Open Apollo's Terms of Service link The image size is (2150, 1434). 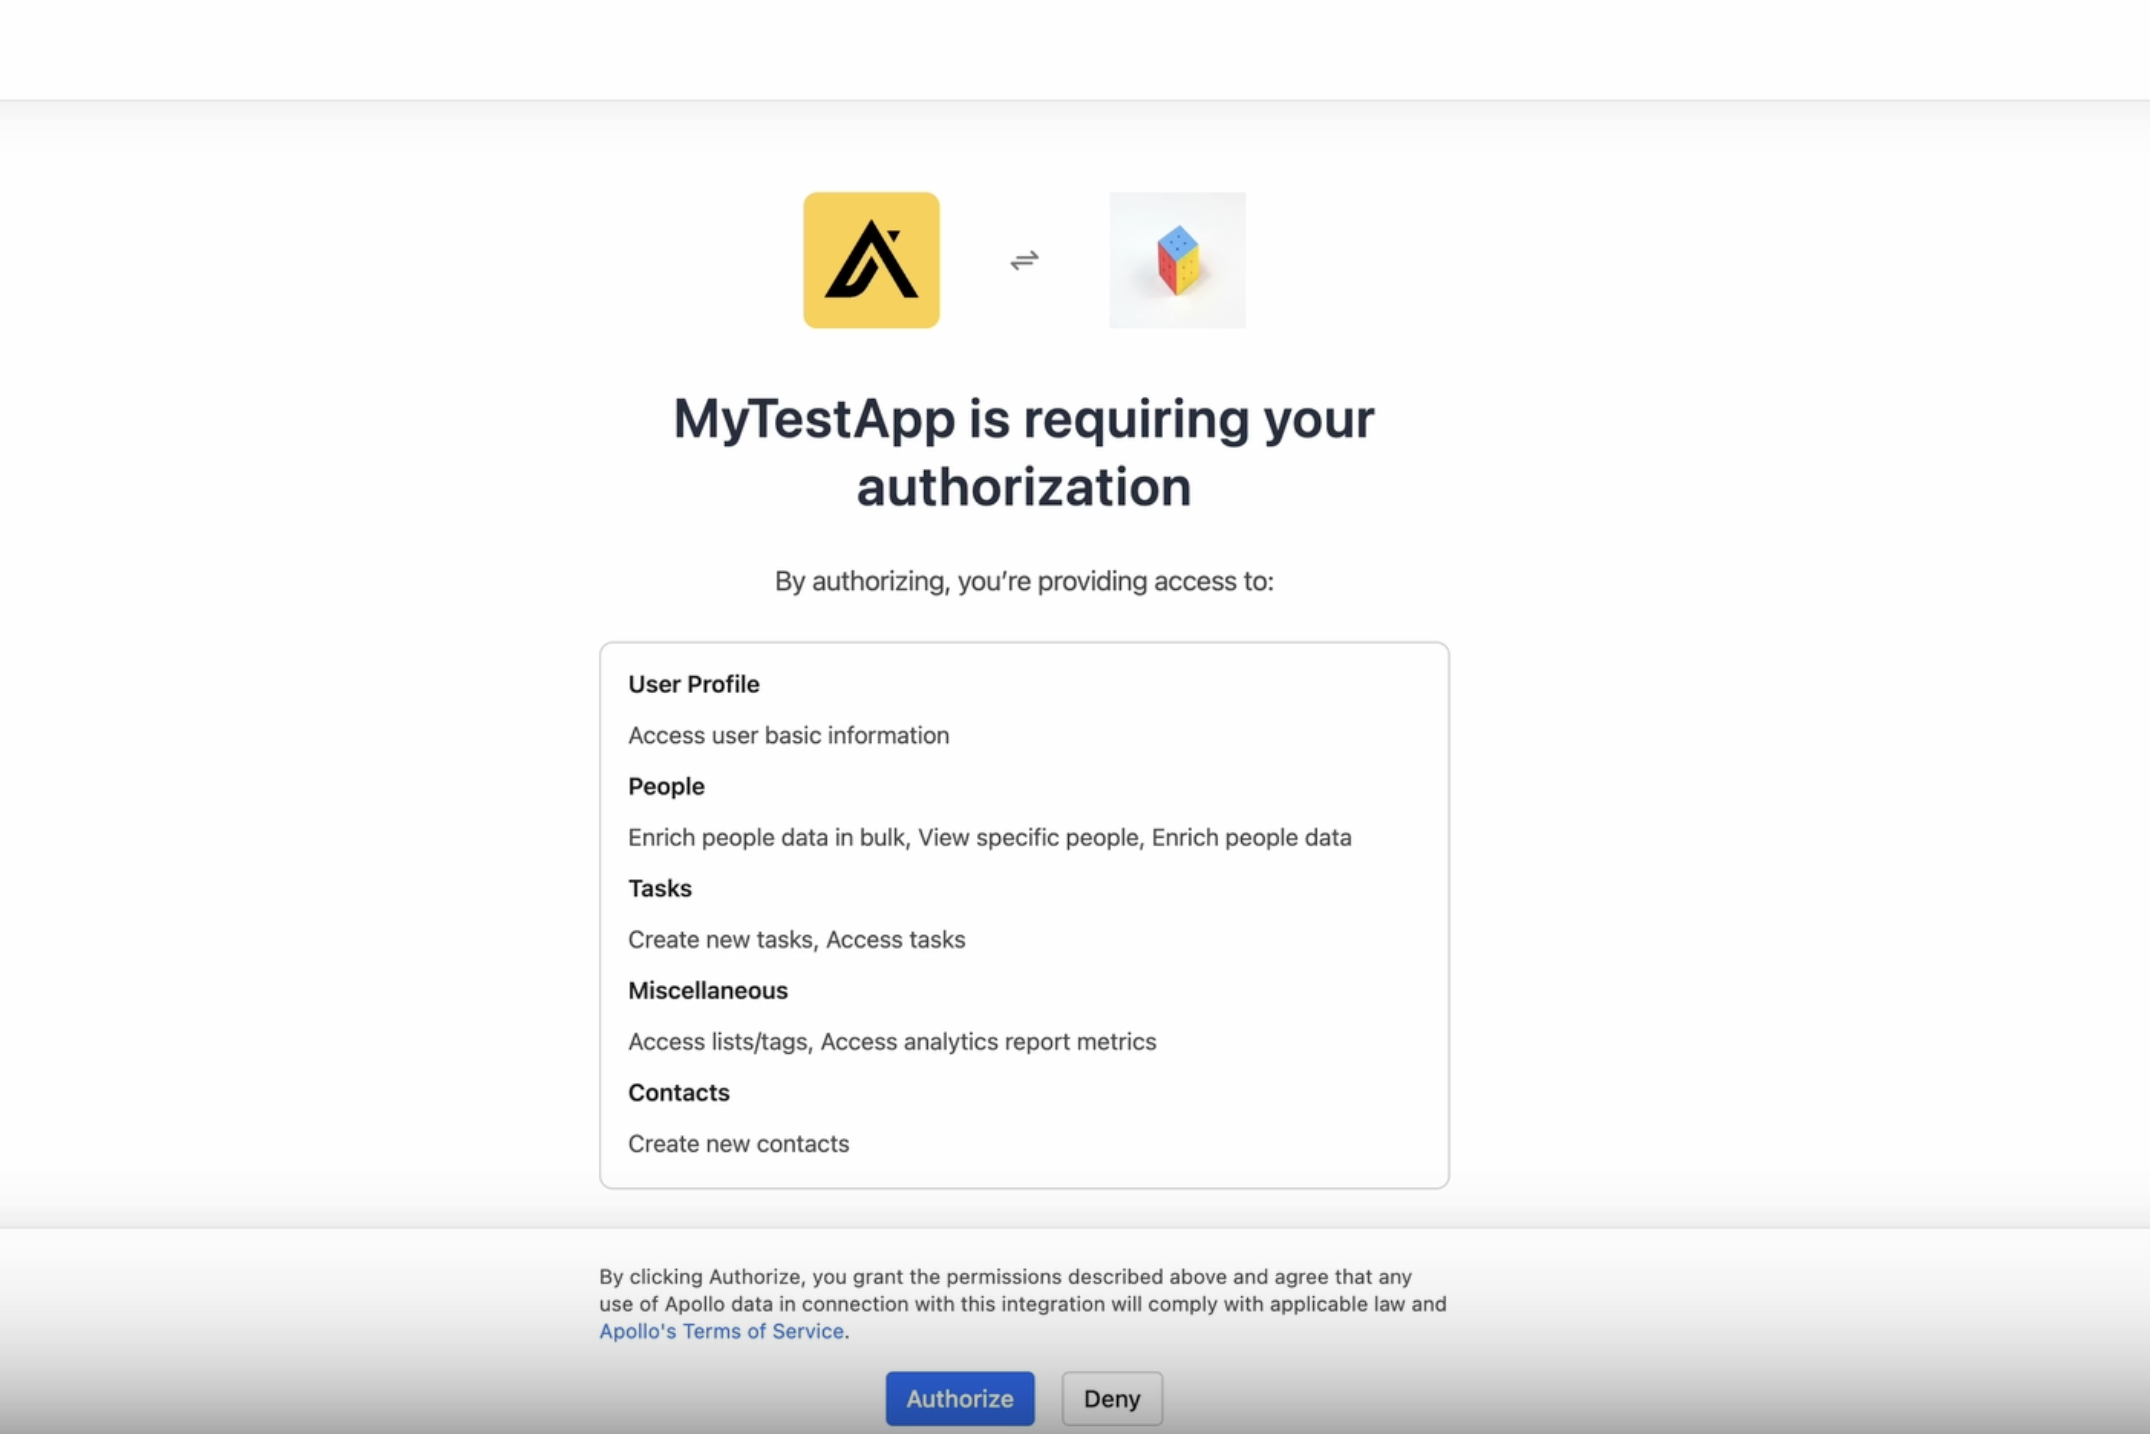coord(721,1331)
